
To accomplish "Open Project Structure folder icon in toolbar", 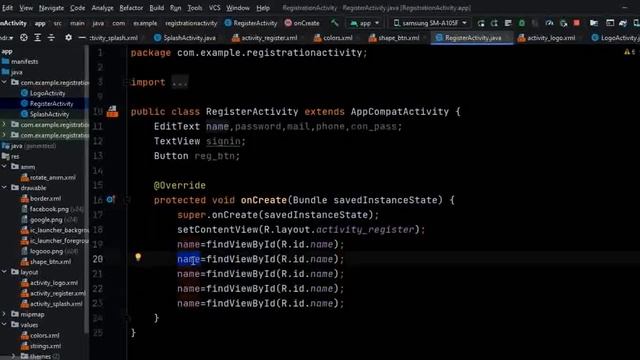I will click(x=594, y=23).
